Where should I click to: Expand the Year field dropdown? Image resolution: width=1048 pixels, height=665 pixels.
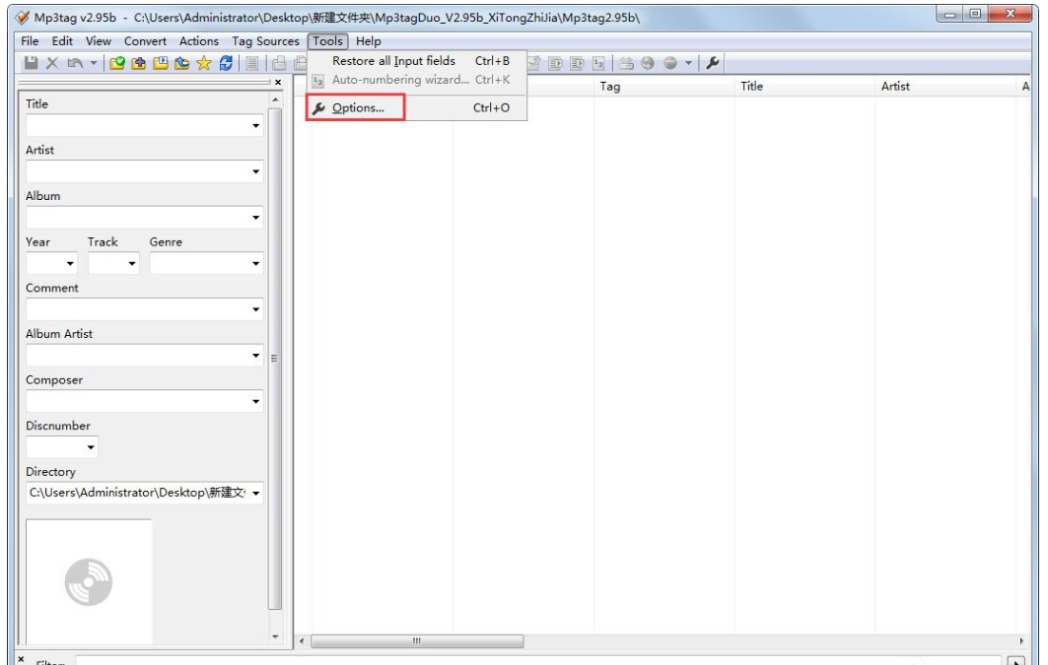(70, 263)
